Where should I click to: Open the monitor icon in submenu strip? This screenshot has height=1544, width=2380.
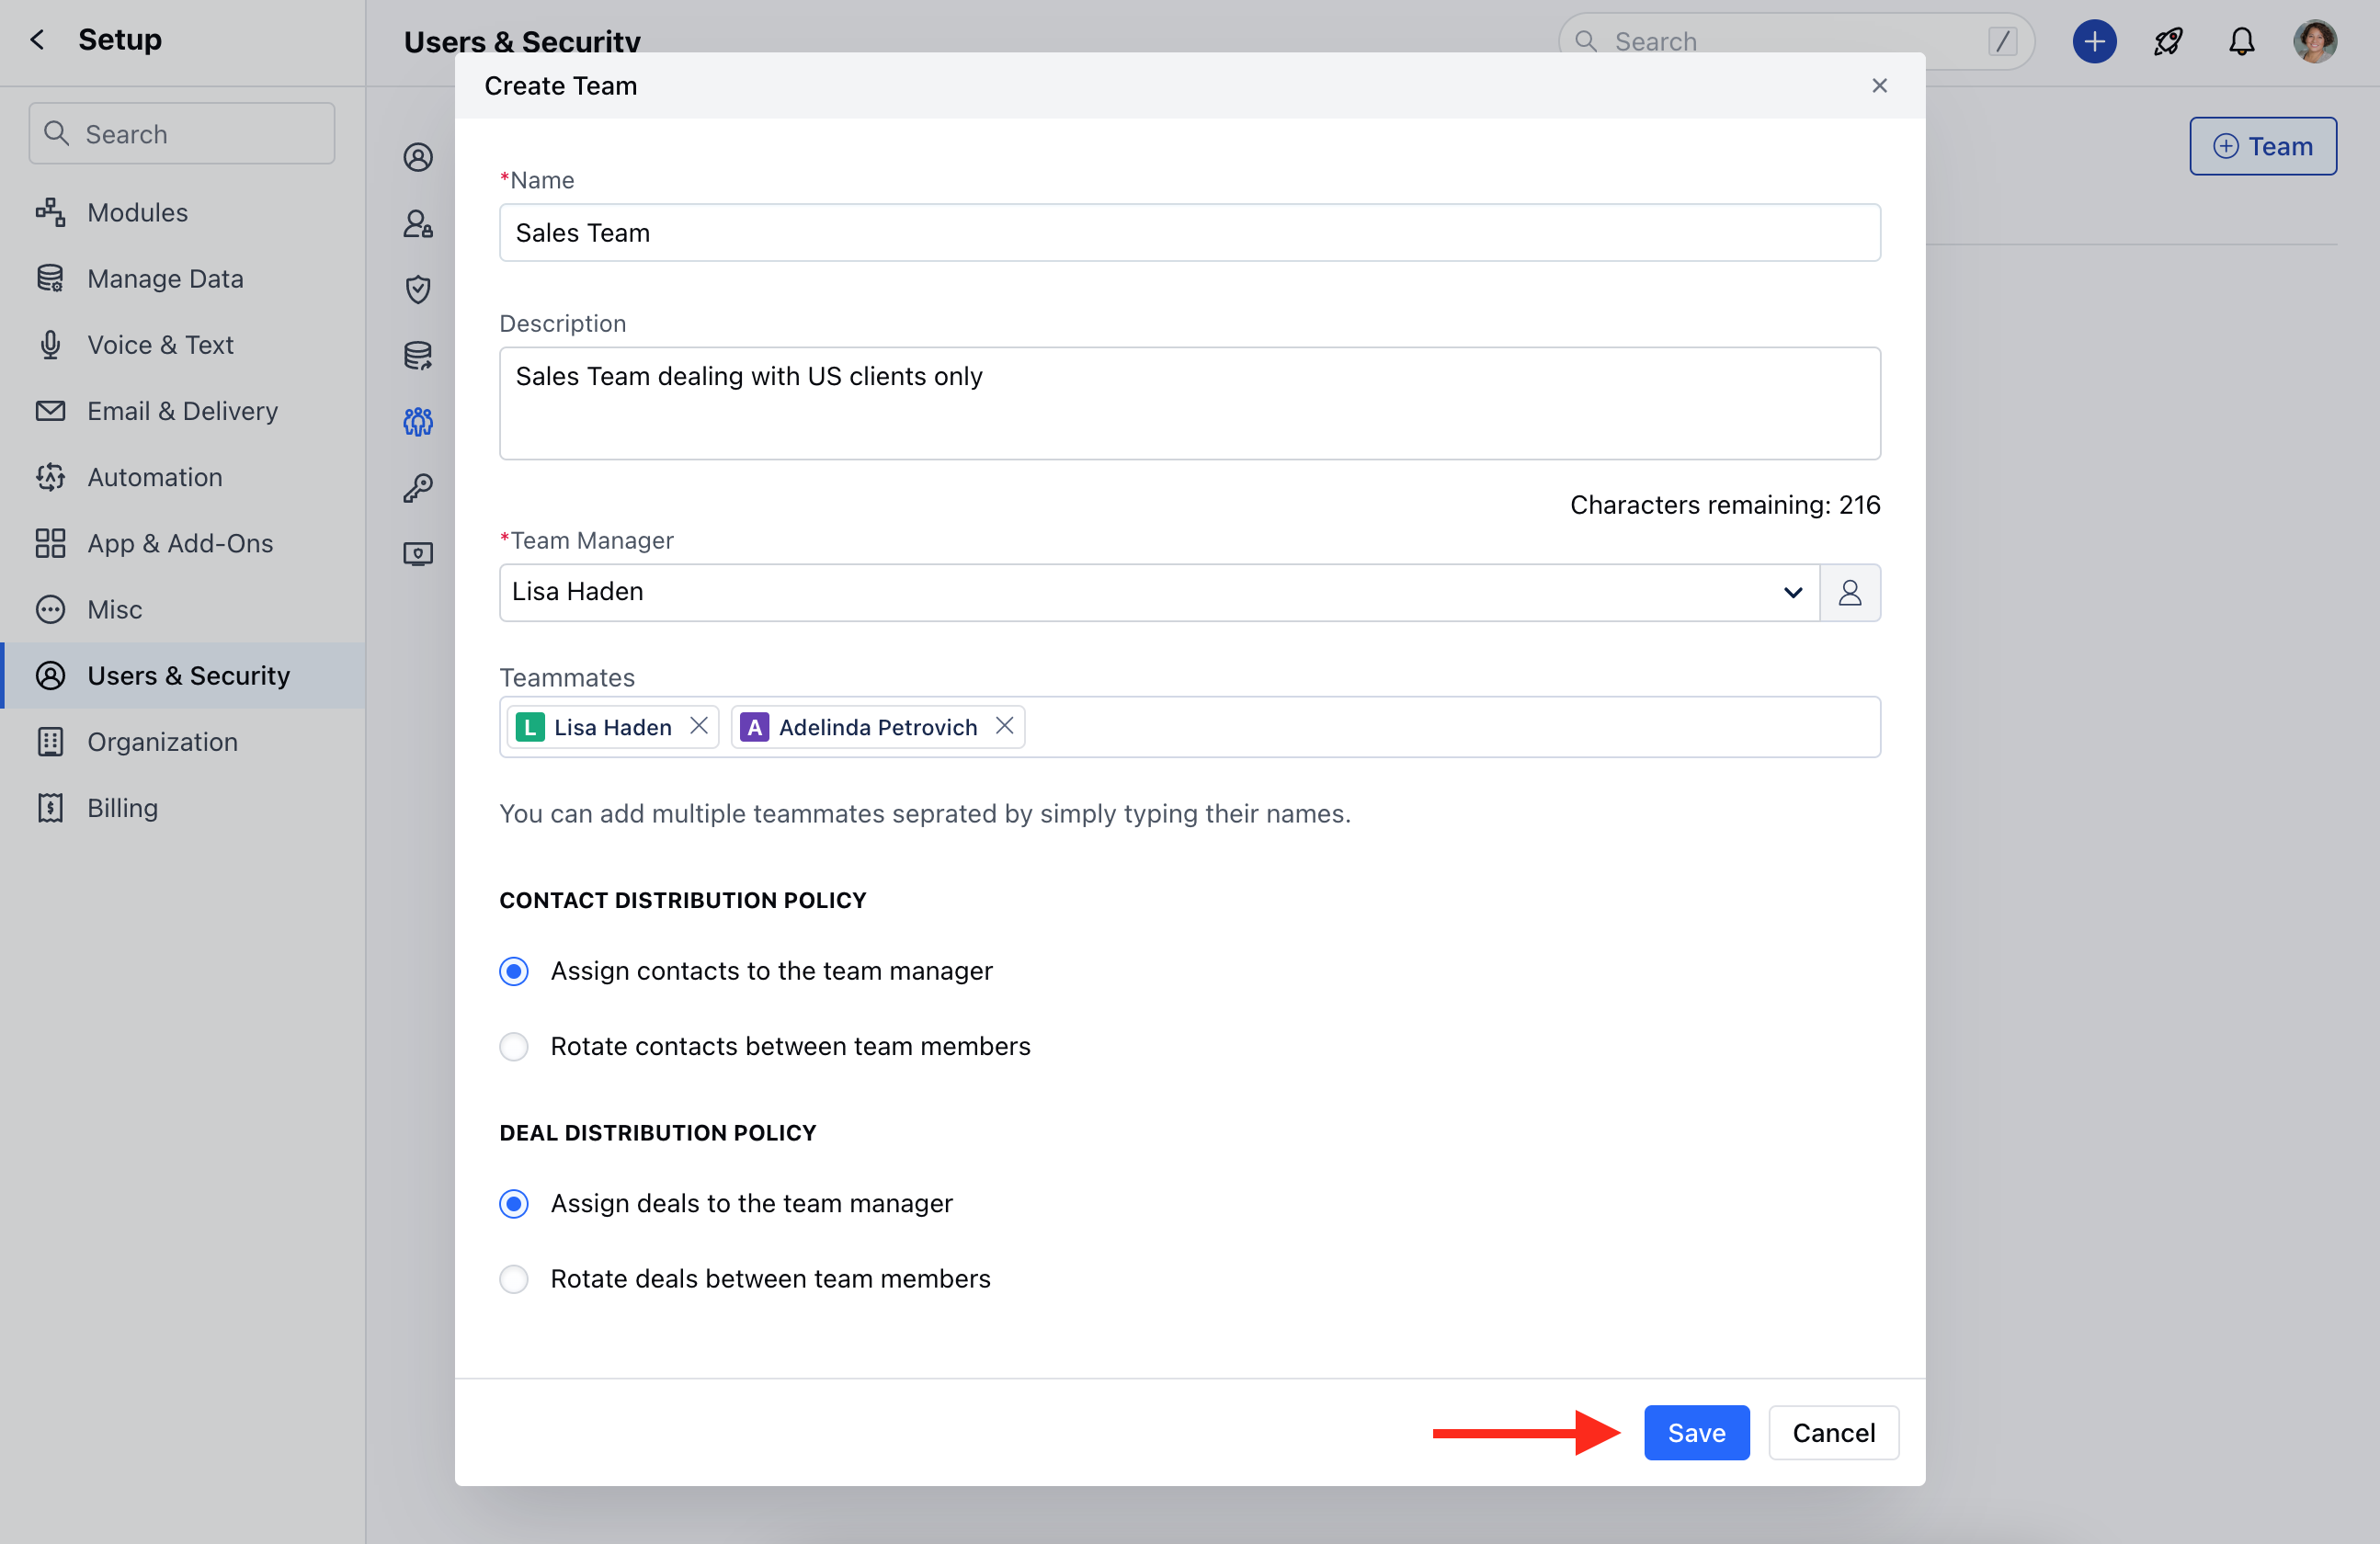coord(418,554)
